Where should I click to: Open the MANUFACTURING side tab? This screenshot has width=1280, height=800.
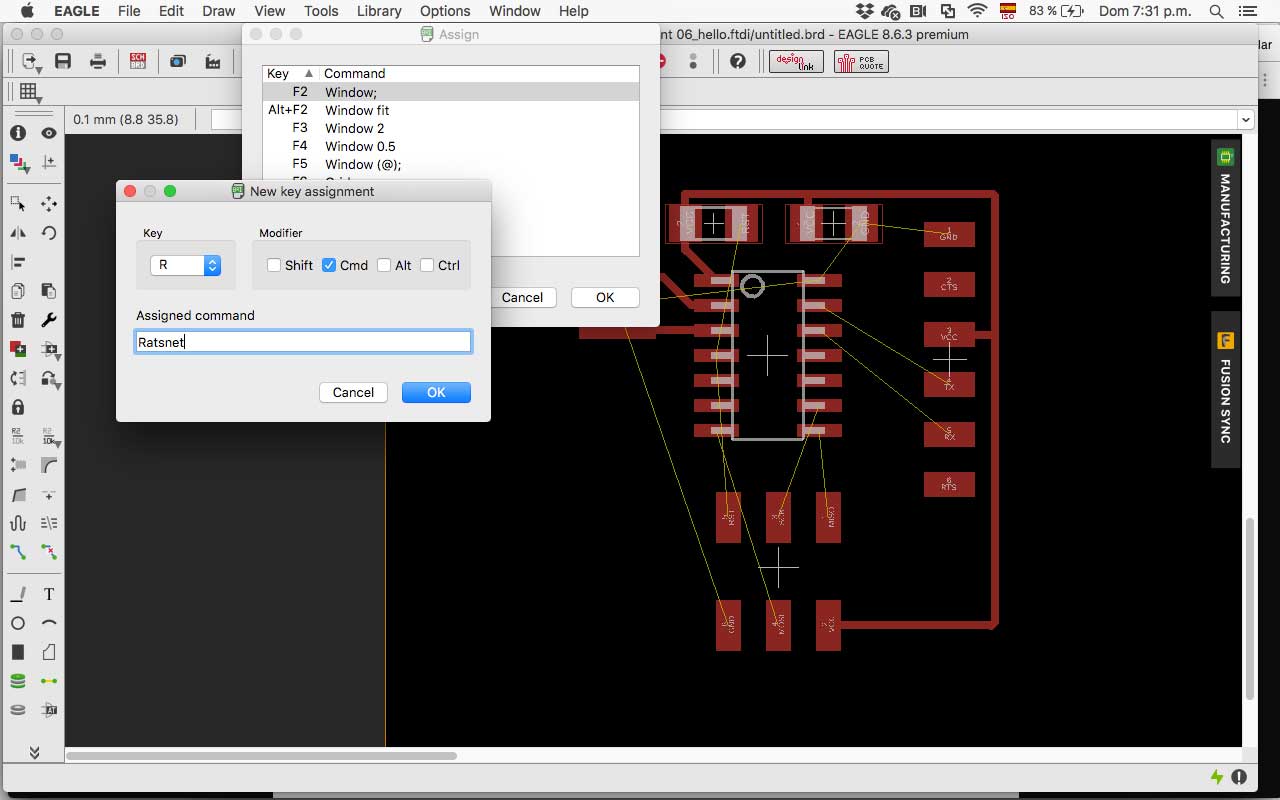tap(1225, 217)
